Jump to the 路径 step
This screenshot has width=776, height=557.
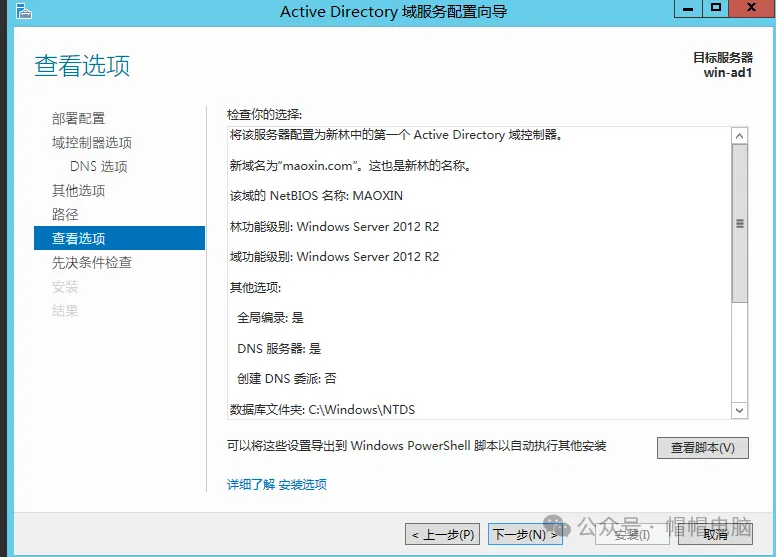tap(65, 214)
